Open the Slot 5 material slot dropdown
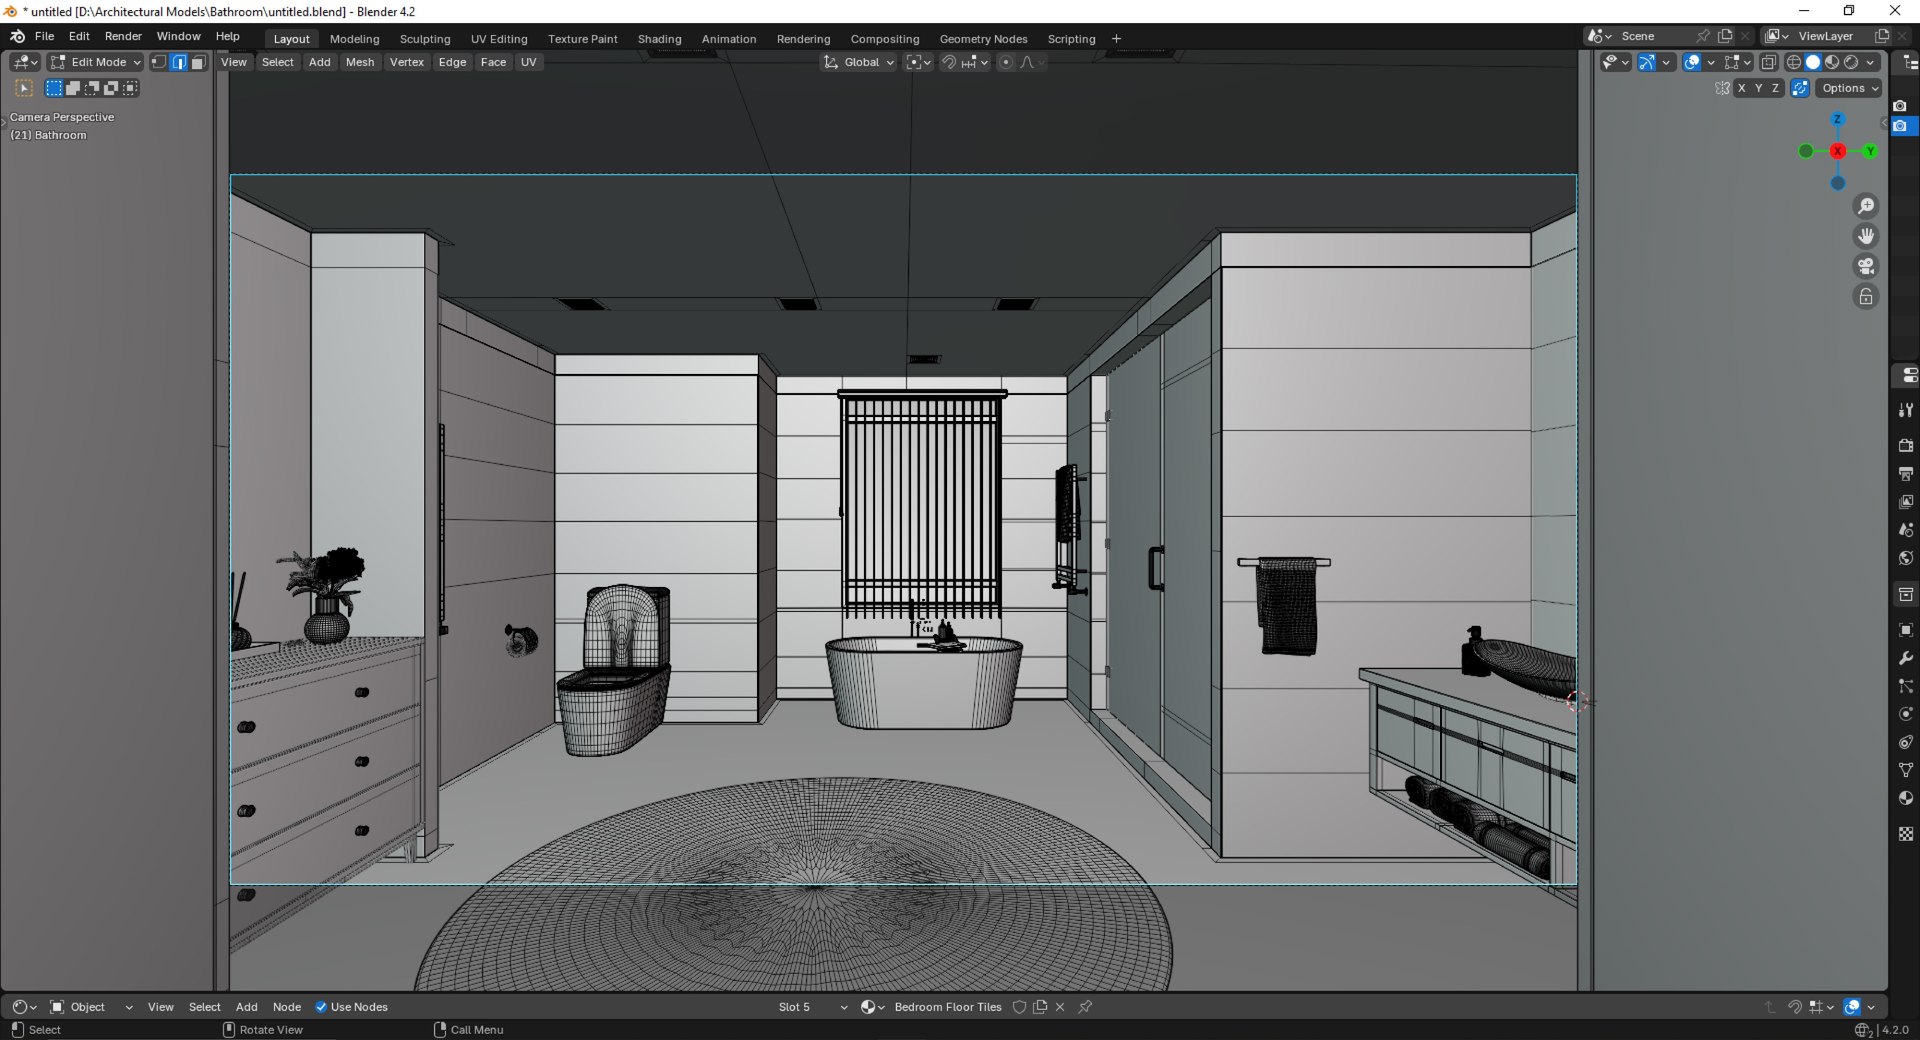 click(x=812, y=1007)
